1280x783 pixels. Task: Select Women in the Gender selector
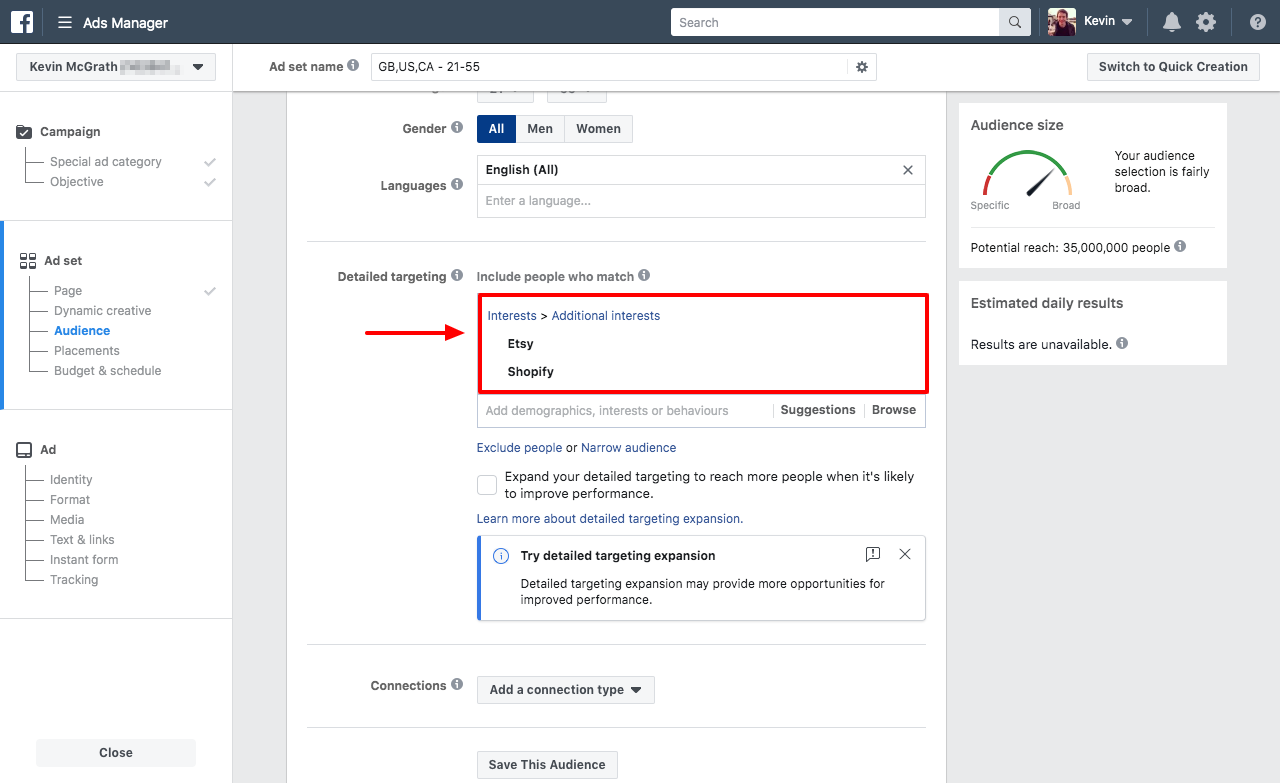598,128
